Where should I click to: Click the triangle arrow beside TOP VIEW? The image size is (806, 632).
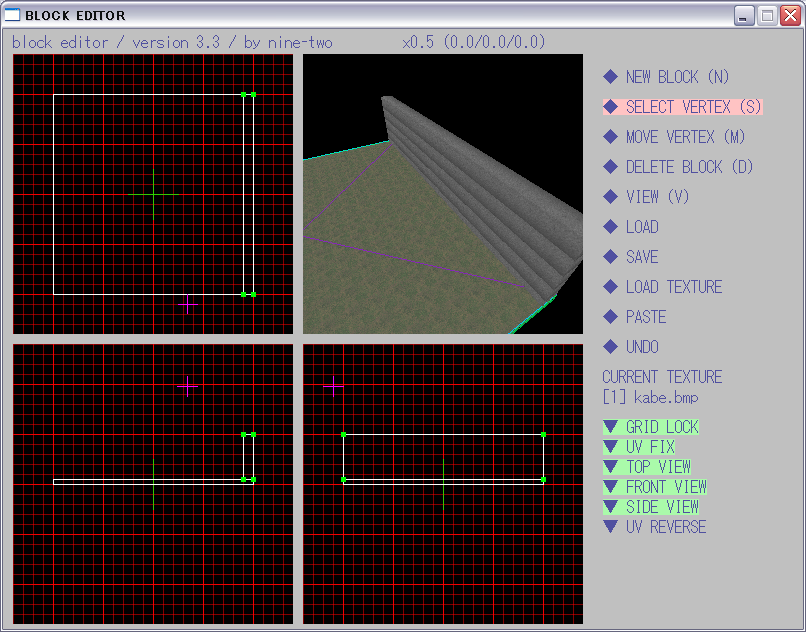(610, 467)
